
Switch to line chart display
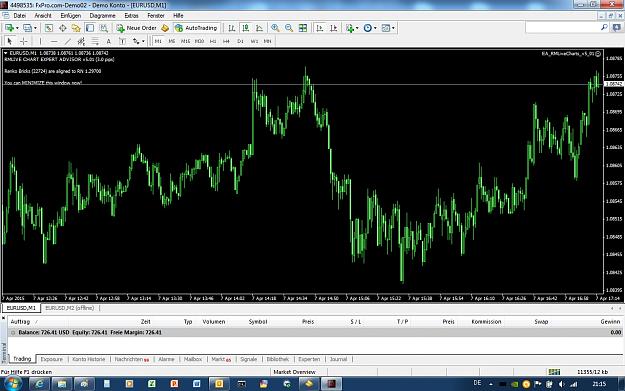[x=259, y=28]
